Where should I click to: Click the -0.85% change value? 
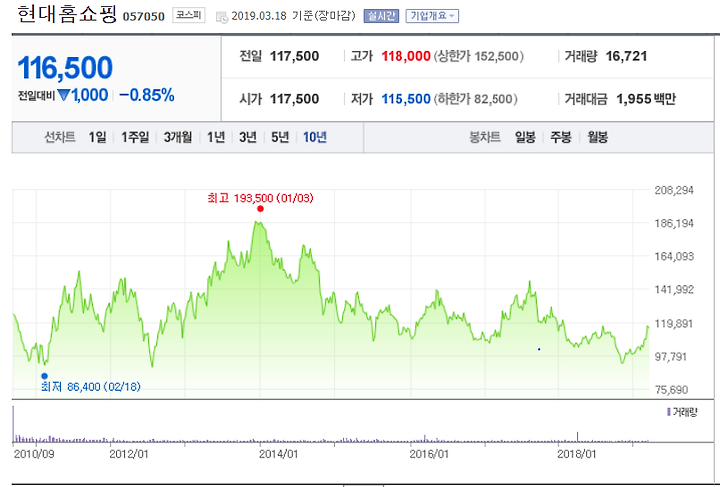tap(147, 95)
